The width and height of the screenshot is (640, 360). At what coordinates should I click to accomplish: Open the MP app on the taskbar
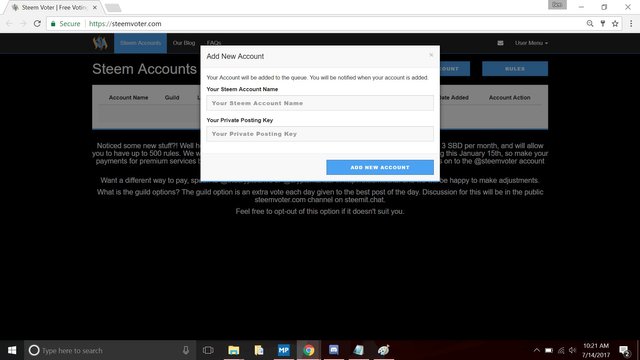283,350
